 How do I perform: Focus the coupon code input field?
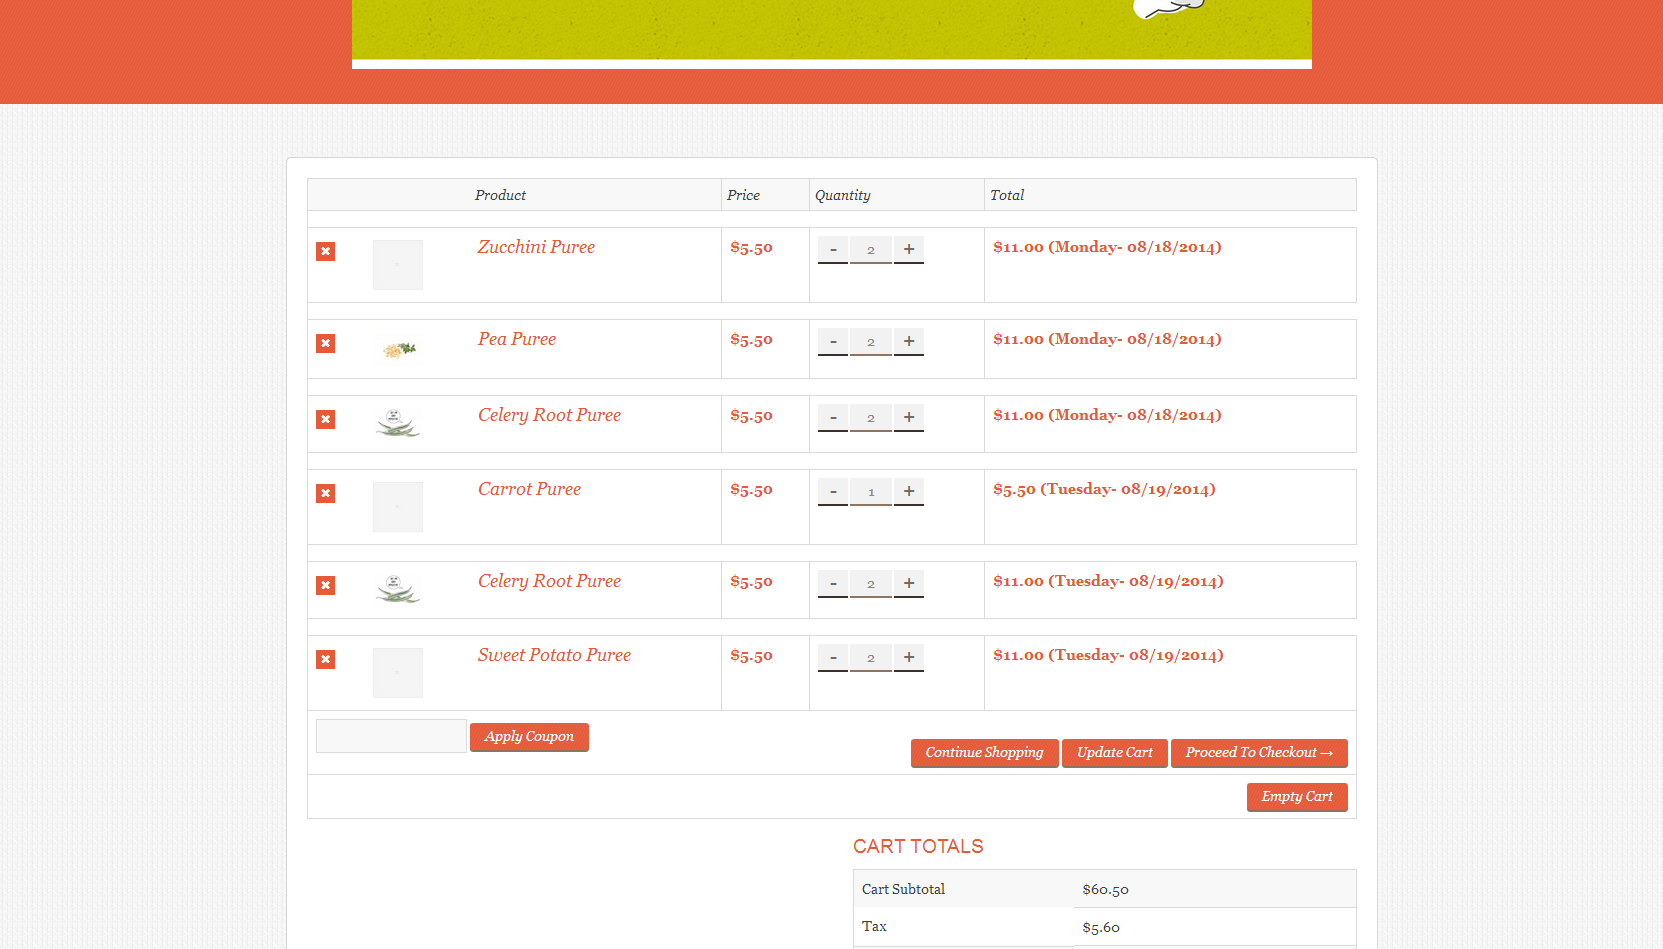click(x=391, y=736)
